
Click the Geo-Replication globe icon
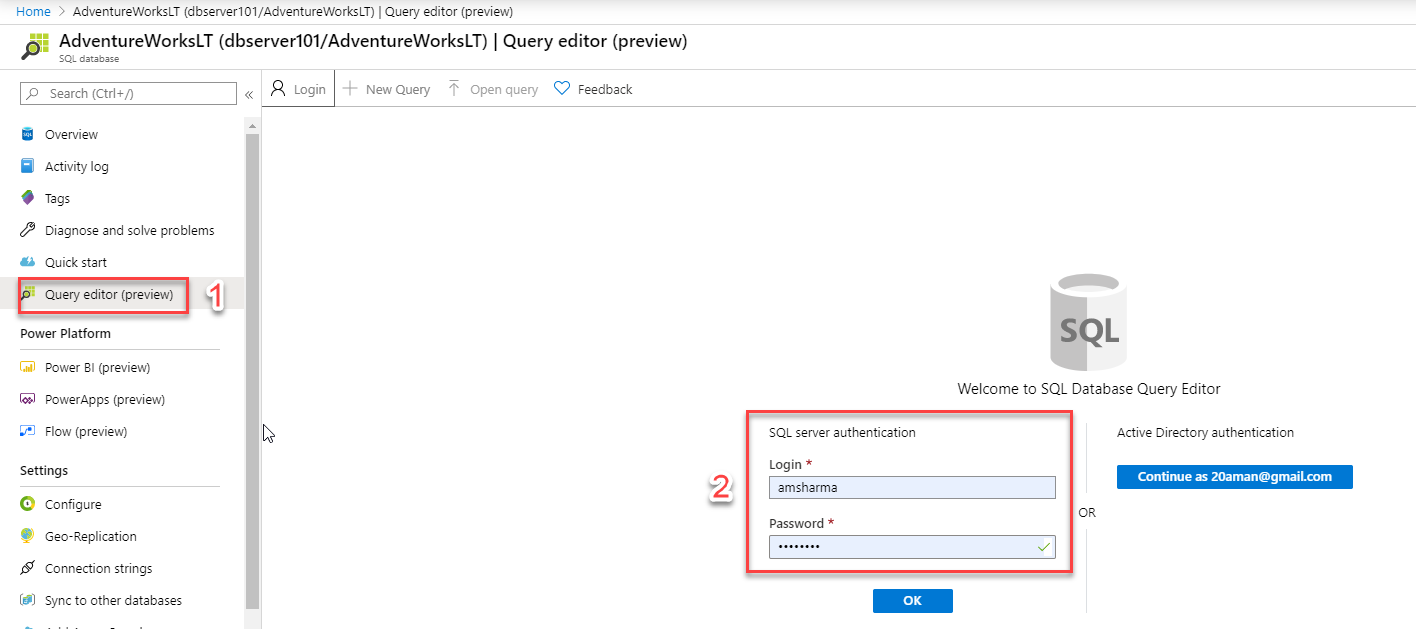tap(27, 536)
